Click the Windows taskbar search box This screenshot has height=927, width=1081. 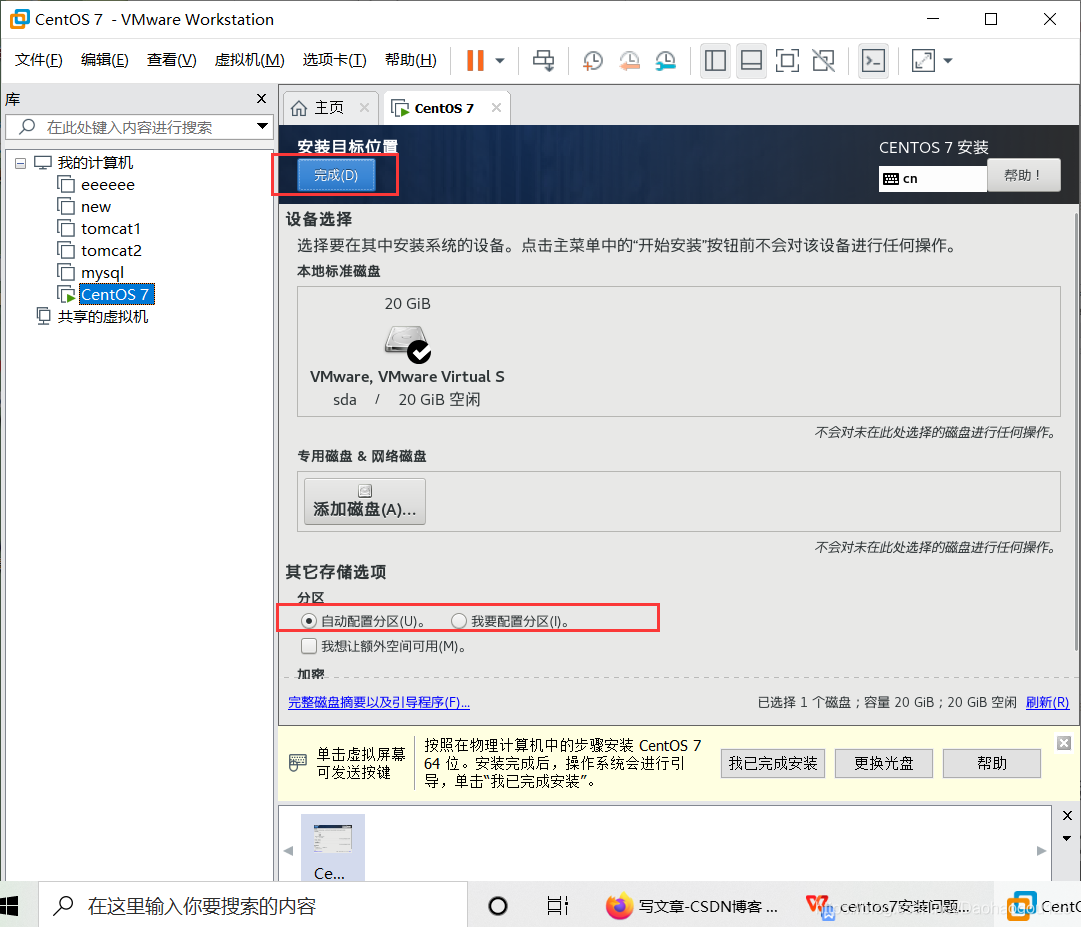(x=253, y=906)
